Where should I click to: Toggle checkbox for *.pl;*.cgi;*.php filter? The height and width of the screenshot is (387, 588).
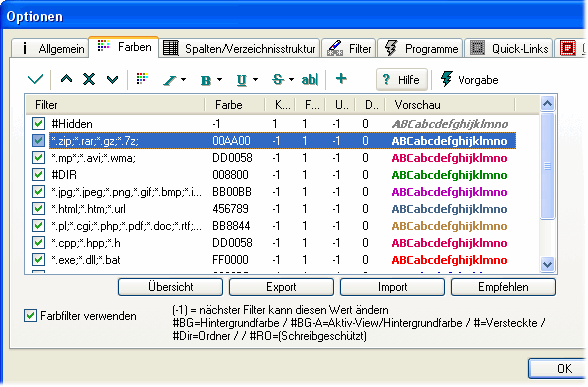(x=38, y=226)
